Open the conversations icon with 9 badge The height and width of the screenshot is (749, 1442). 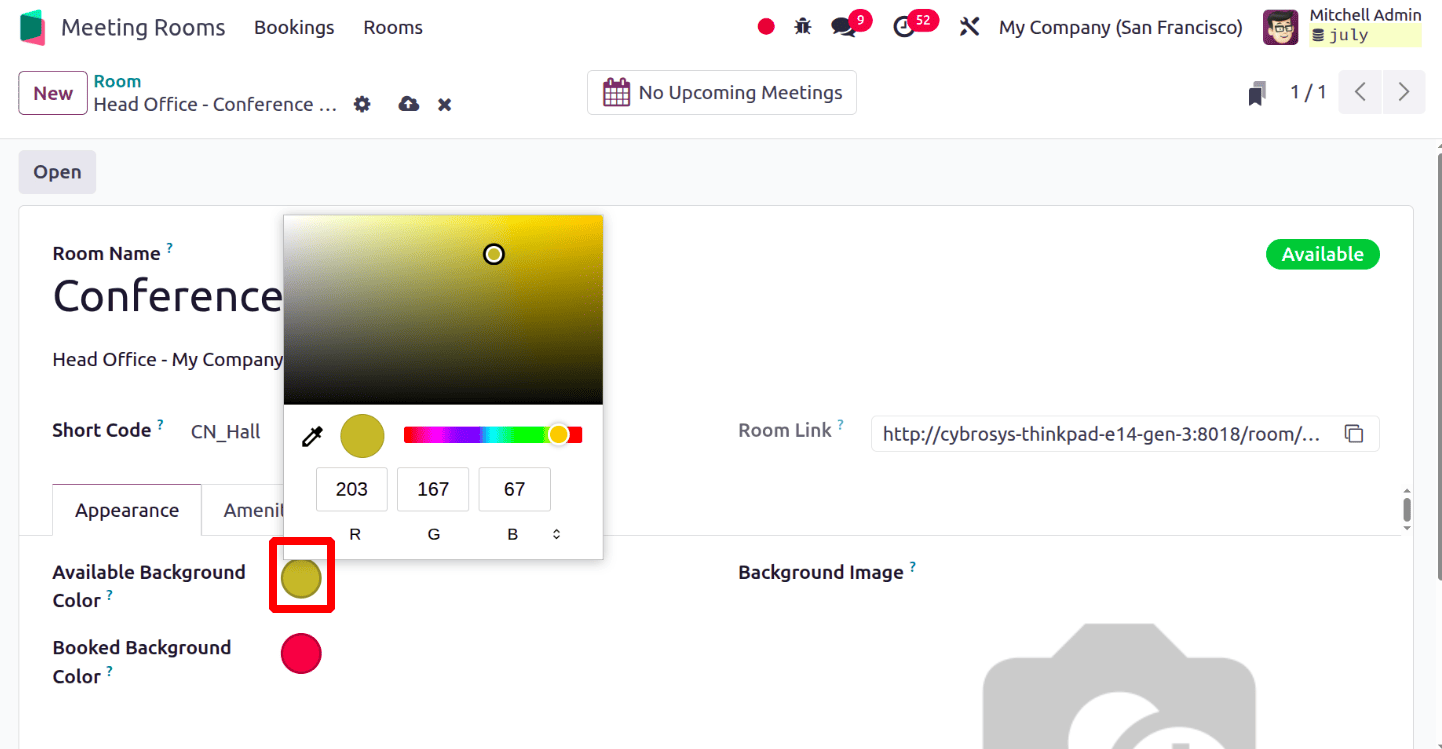pyautogui.click(x=844, y=27)
